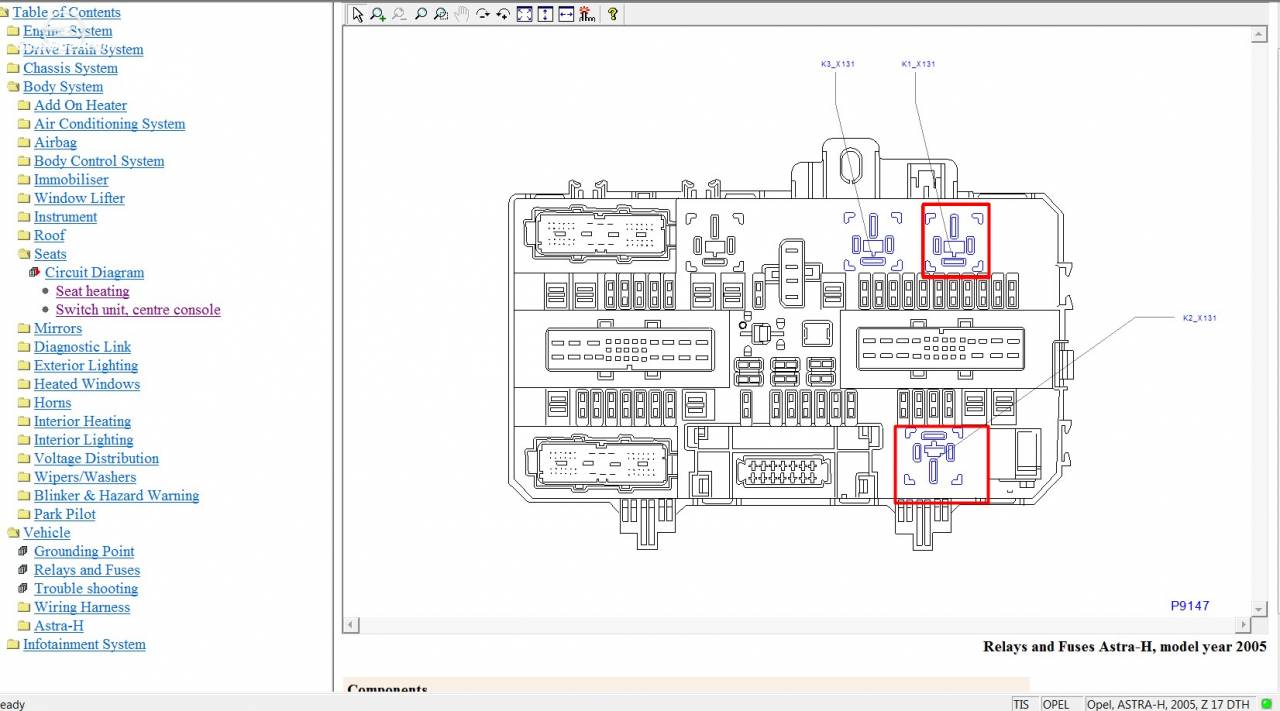Open the Immobiliser link
The height and width of the screenshot is (711, 1280).
(71, 180)
